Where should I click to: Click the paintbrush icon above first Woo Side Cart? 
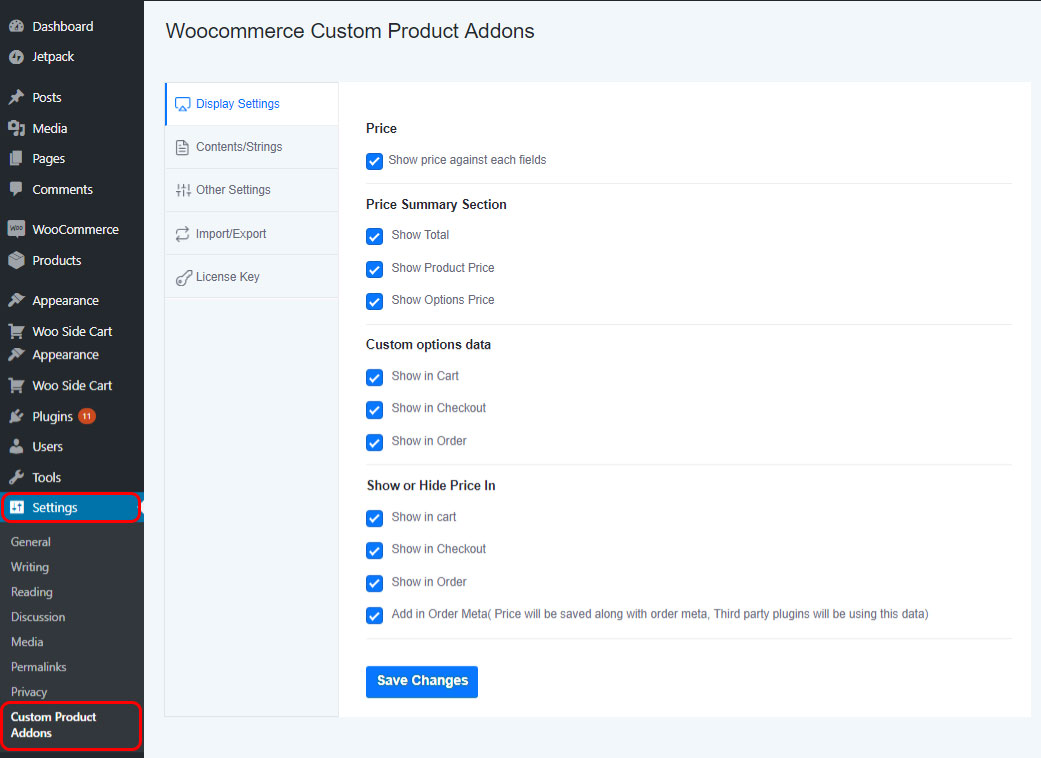17,301
